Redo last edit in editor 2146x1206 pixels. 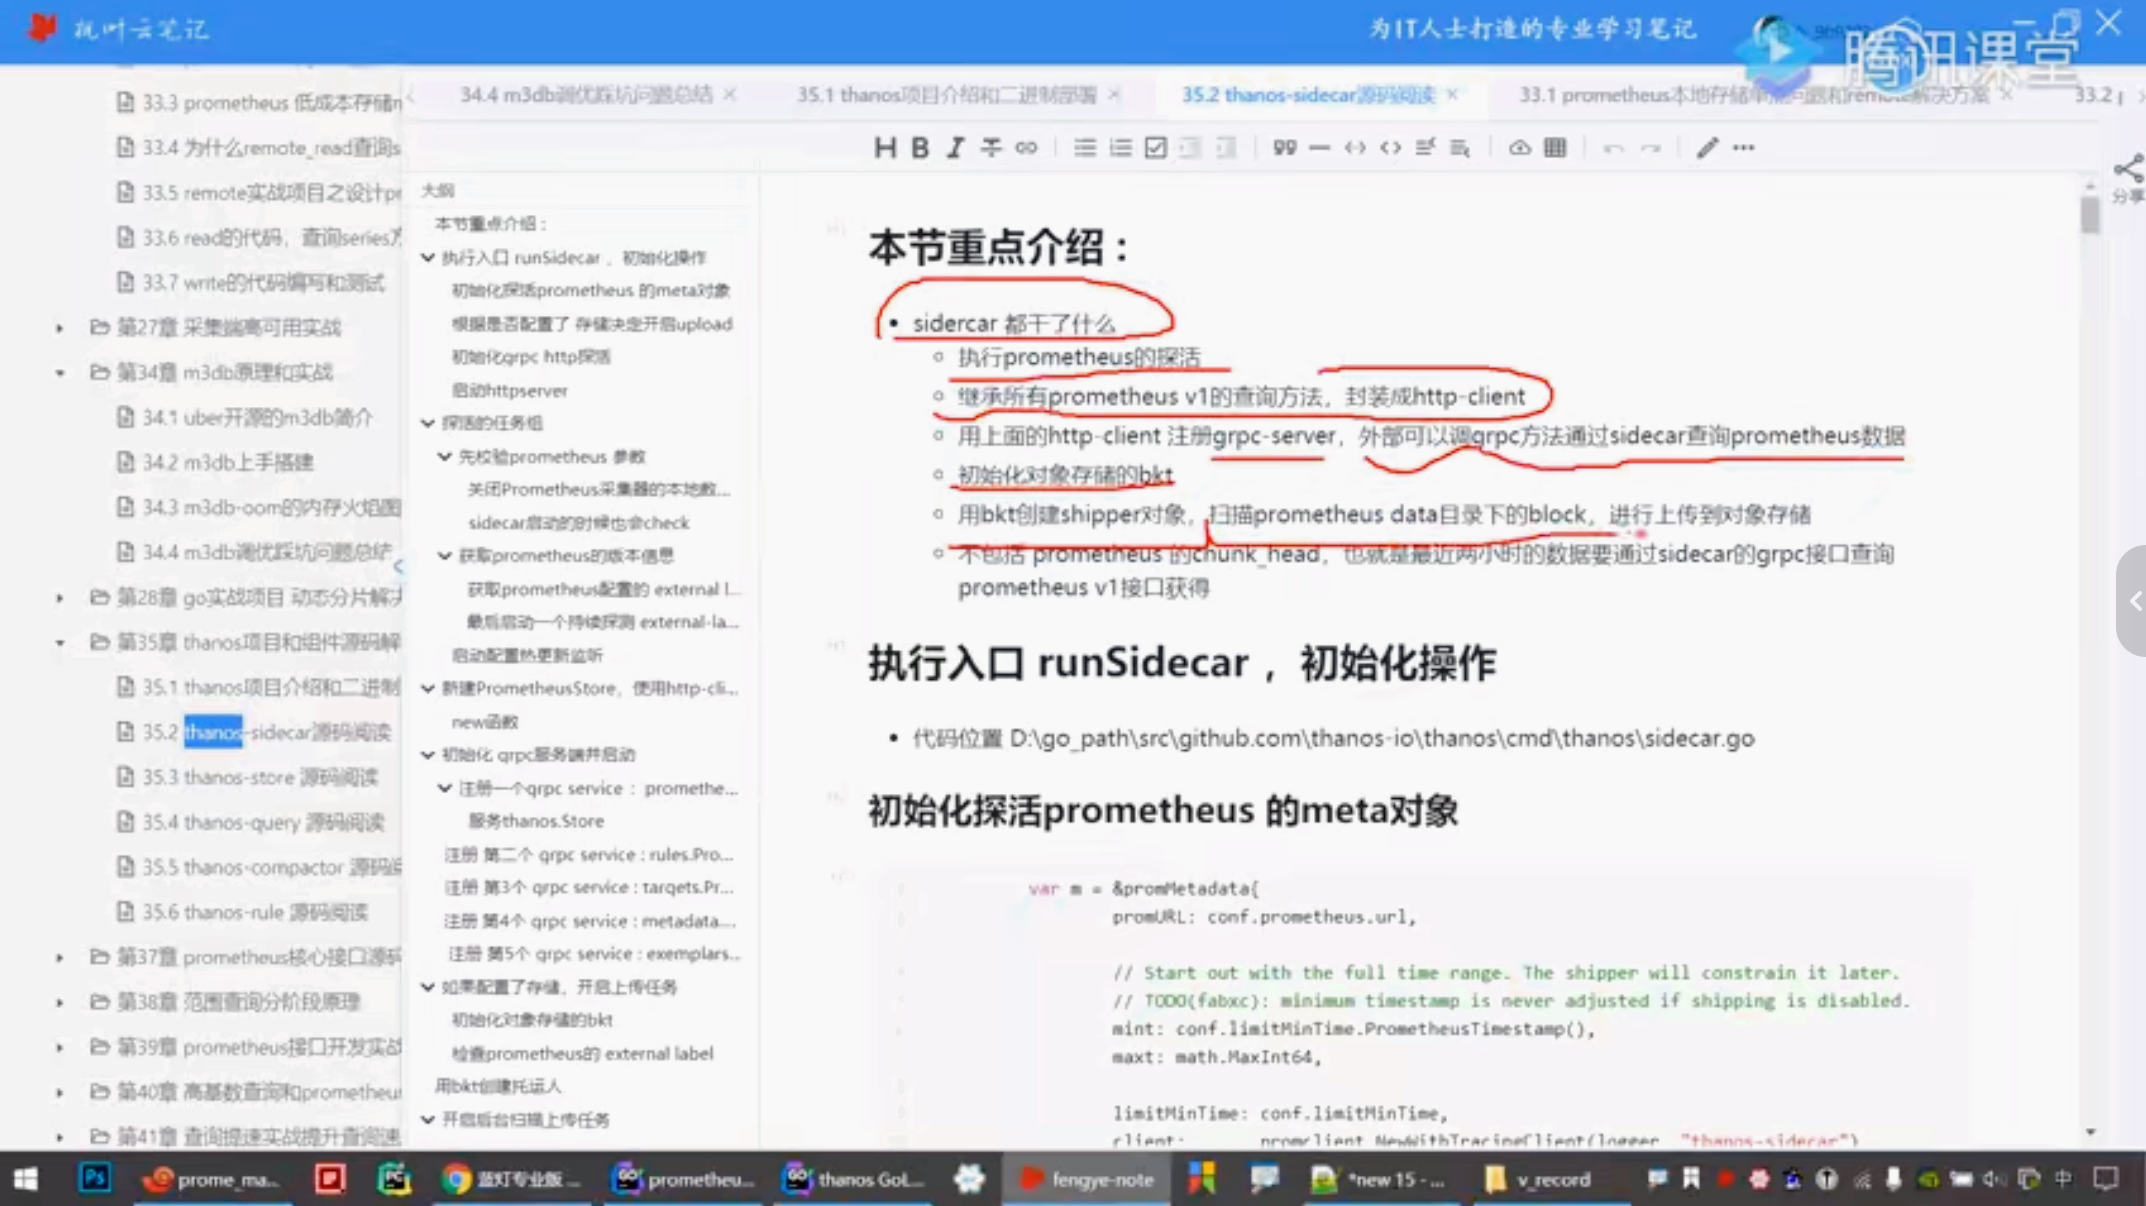click(1650, 148)
